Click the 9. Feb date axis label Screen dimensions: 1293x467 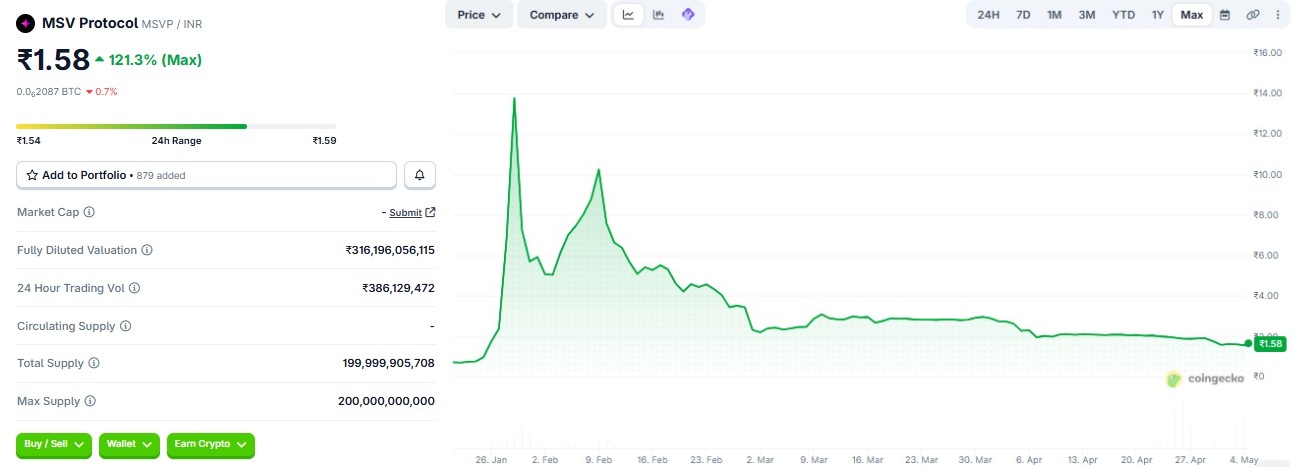pos(599,460)
